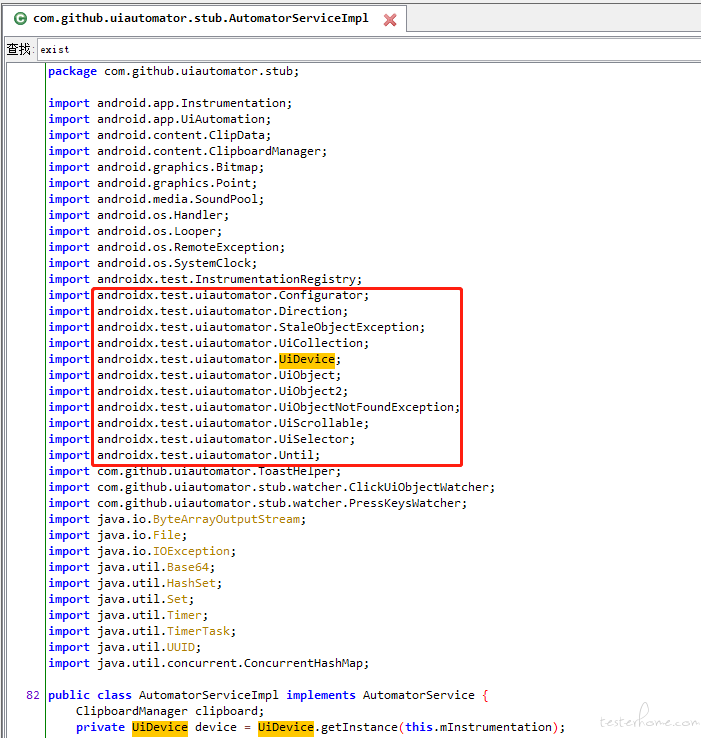The width and height of the screenshot is (701, 738).
Task: Click the ClipboardManager clipboard field line
Action: [170, 711]
